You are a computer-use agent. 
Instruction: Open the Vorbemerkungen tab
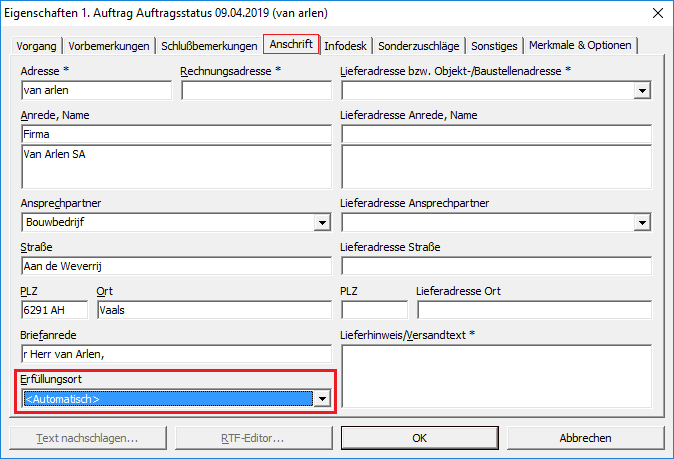(x=111, y=46)
